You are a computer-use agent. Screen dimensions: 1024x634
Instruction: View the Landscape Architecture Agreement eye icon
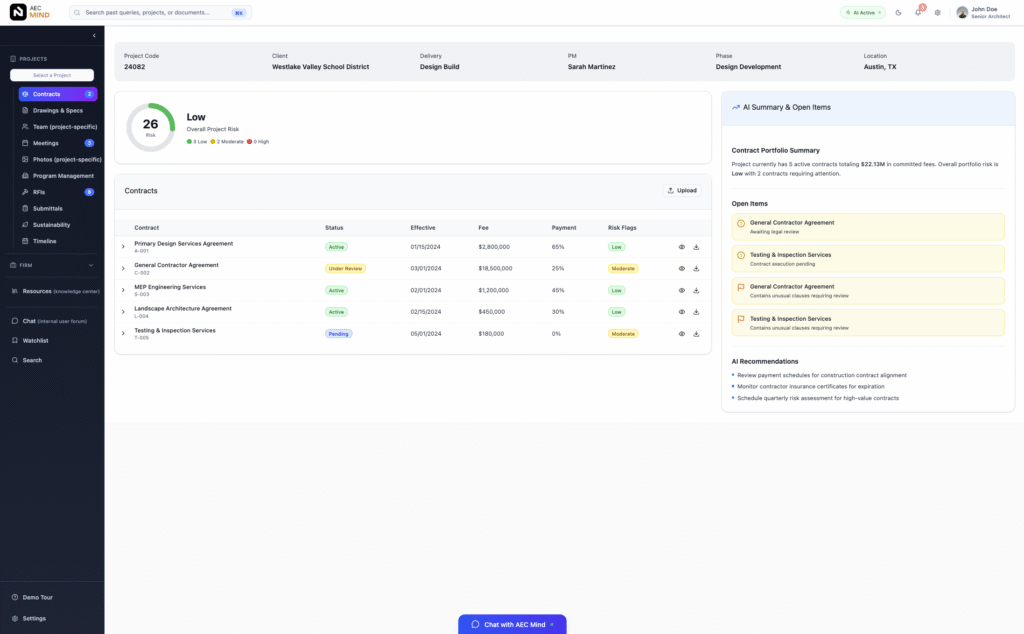pos(682,312)
